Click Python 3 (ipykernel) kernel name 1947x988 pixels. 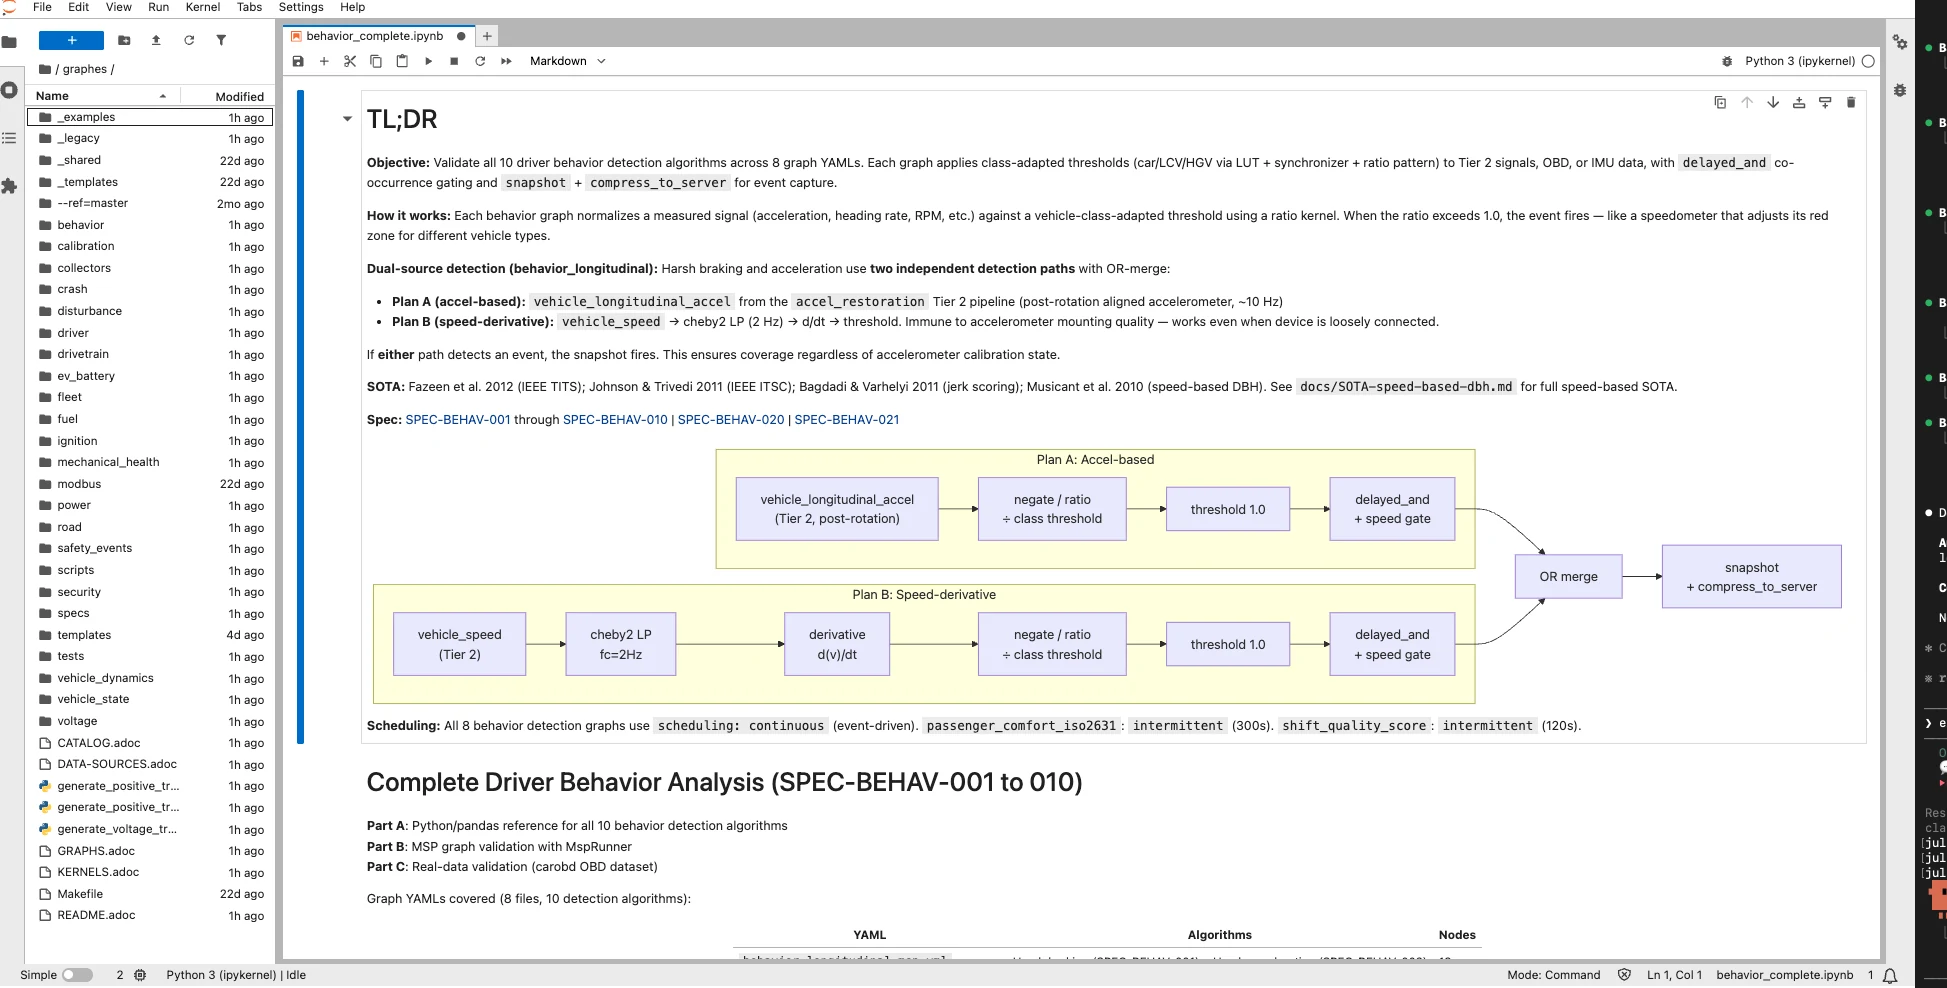point(1800,61)
